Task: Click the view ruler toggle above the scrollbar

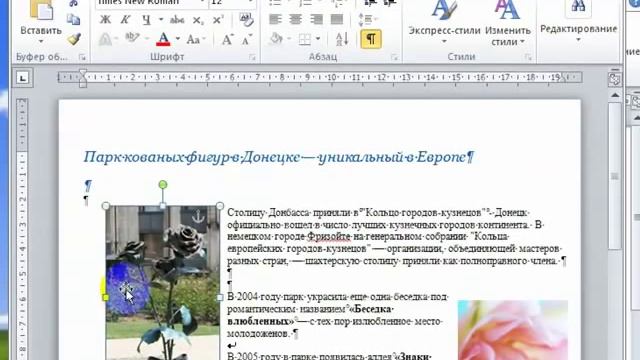Action: point(614,79)
